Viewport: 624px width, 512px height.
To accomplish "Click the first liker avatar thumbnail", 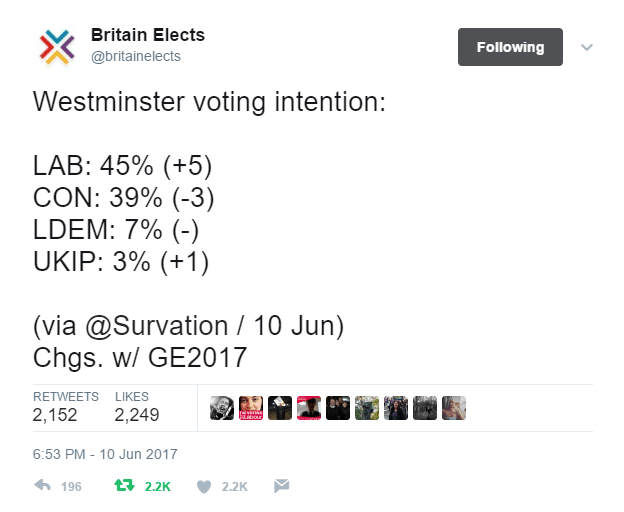I will pyautogui.click(x=222, y=408).
